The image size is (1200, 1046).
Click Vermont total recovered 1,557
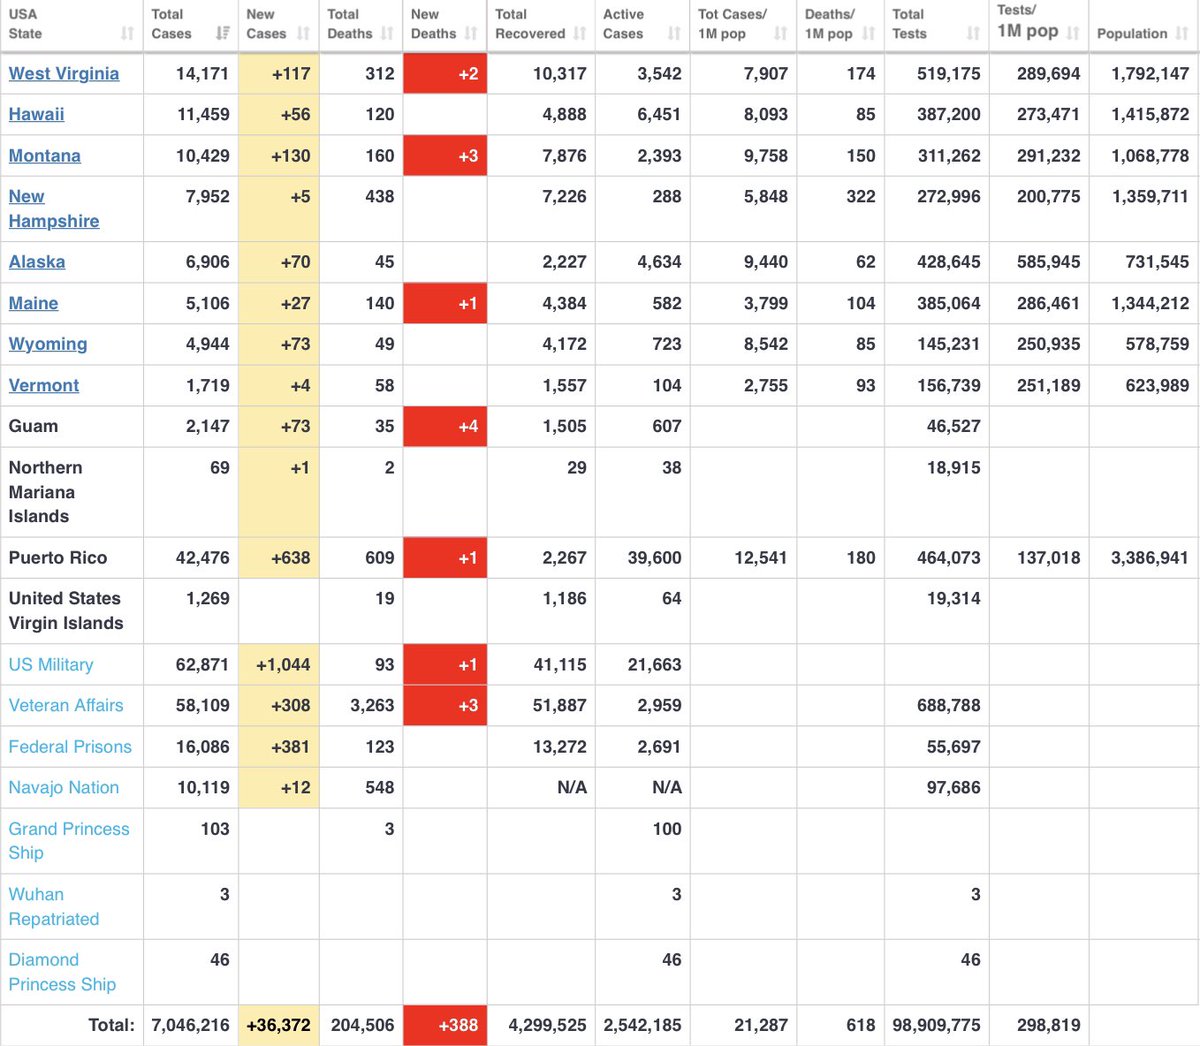(564, 385)
